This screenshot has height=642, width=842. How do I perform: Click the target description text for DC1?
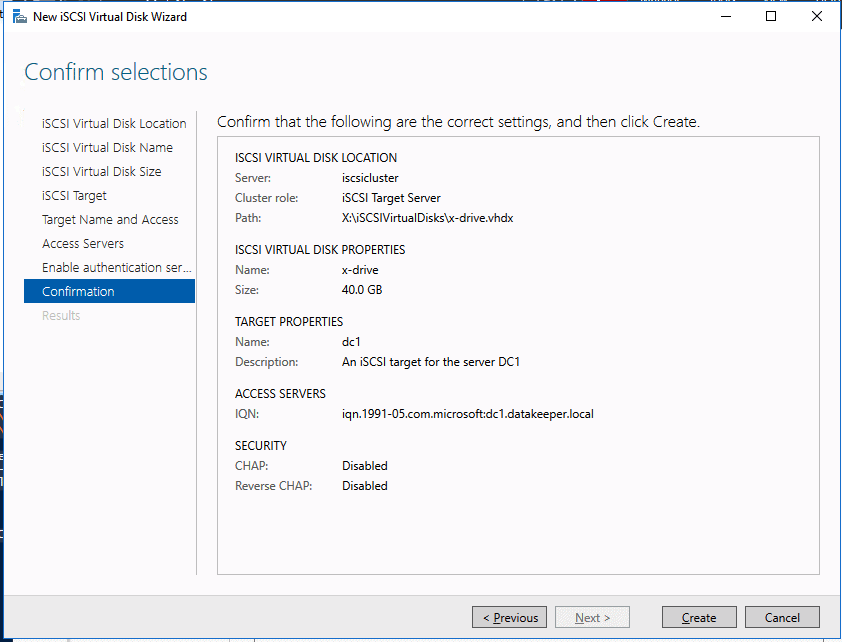(x=430, y=362)
